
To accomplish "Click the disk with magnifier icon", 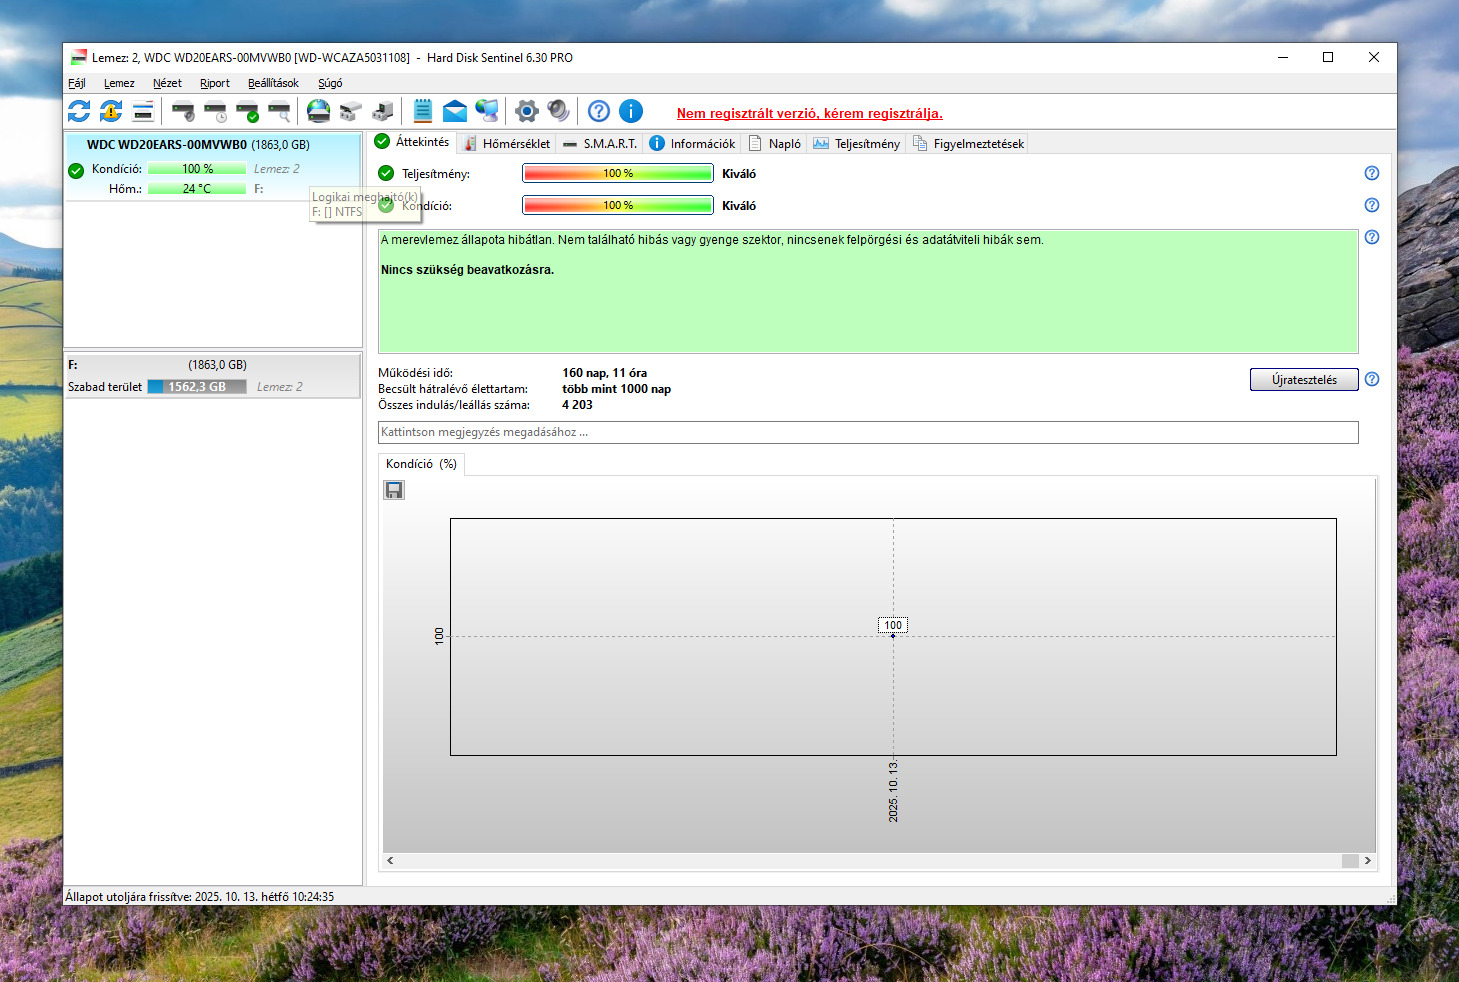I will pyautogui.click(x=279, y=111).
